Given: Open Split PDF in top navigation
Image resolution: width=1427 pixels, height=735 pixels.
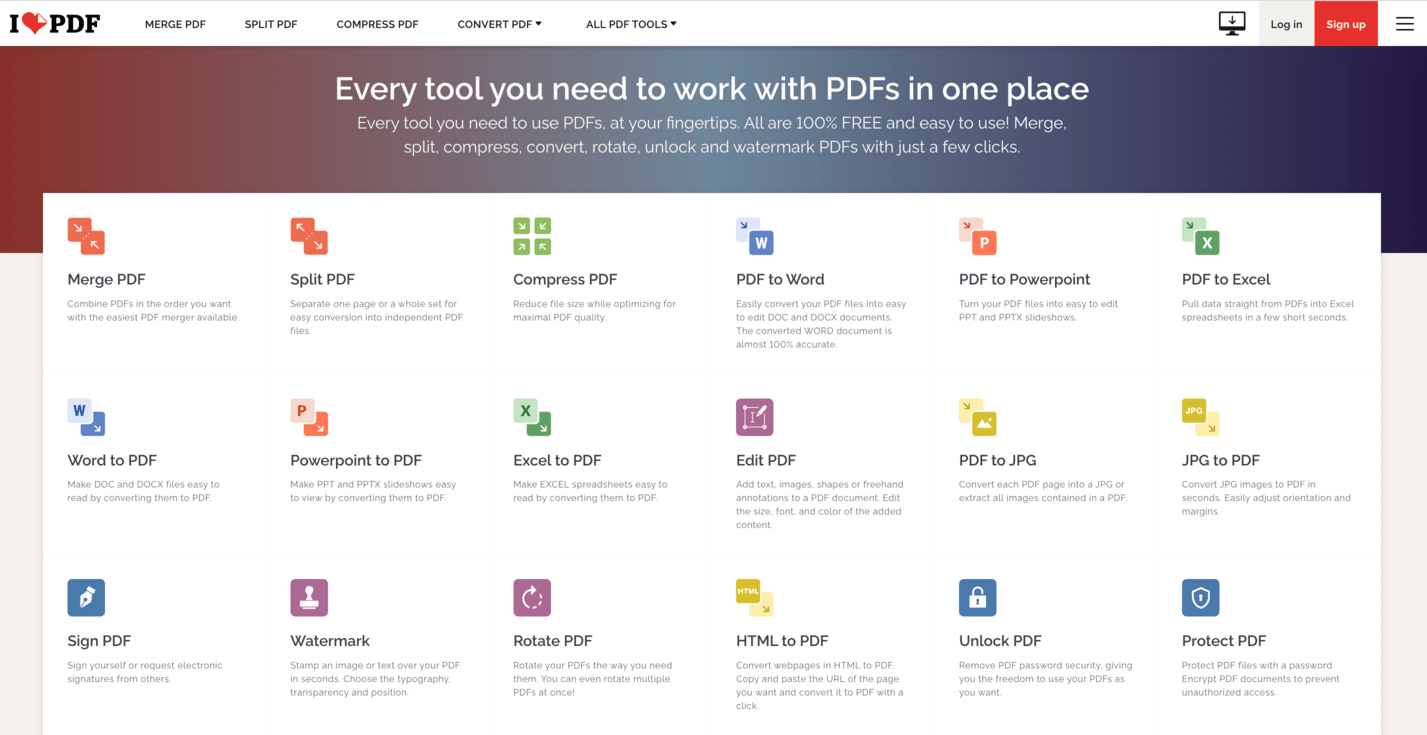Looking at the screenshot, I should [271, 24].
